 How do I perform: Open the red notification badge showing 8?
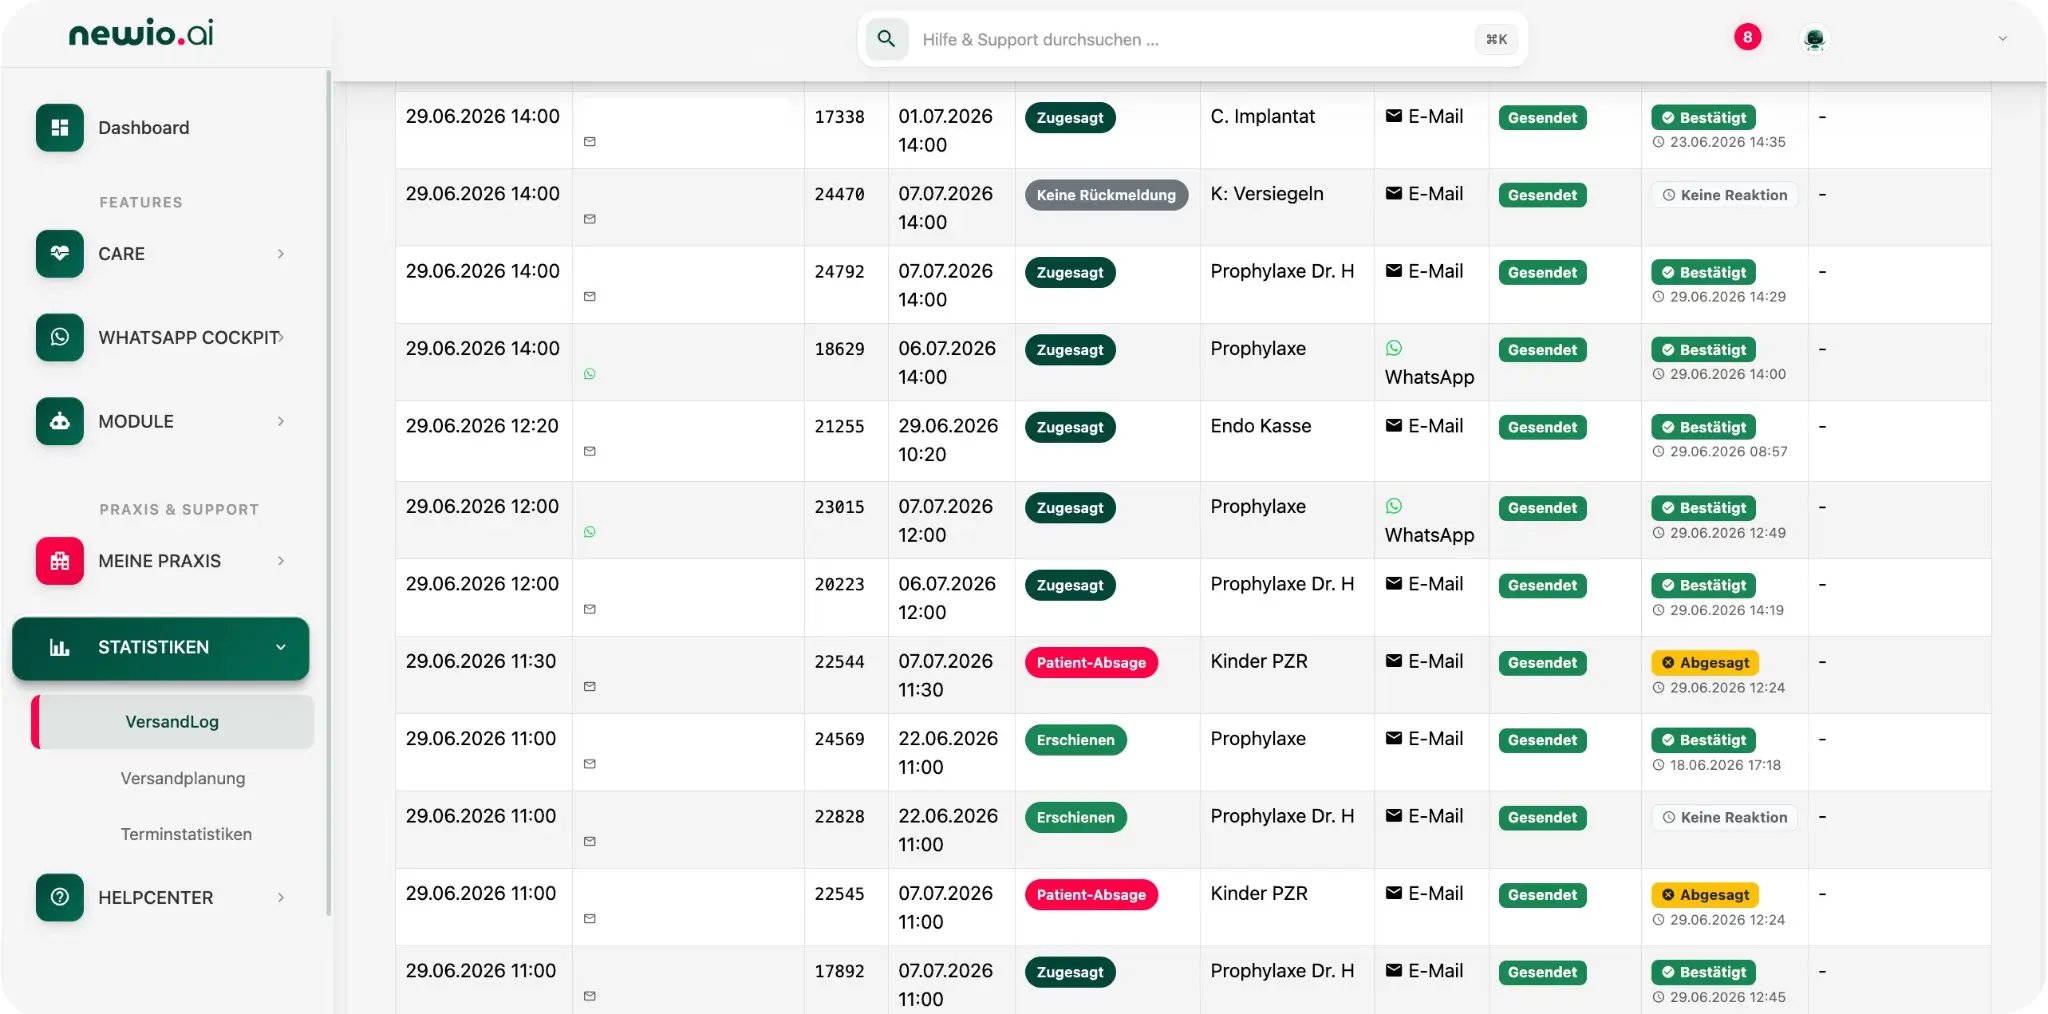point(1747,38)
